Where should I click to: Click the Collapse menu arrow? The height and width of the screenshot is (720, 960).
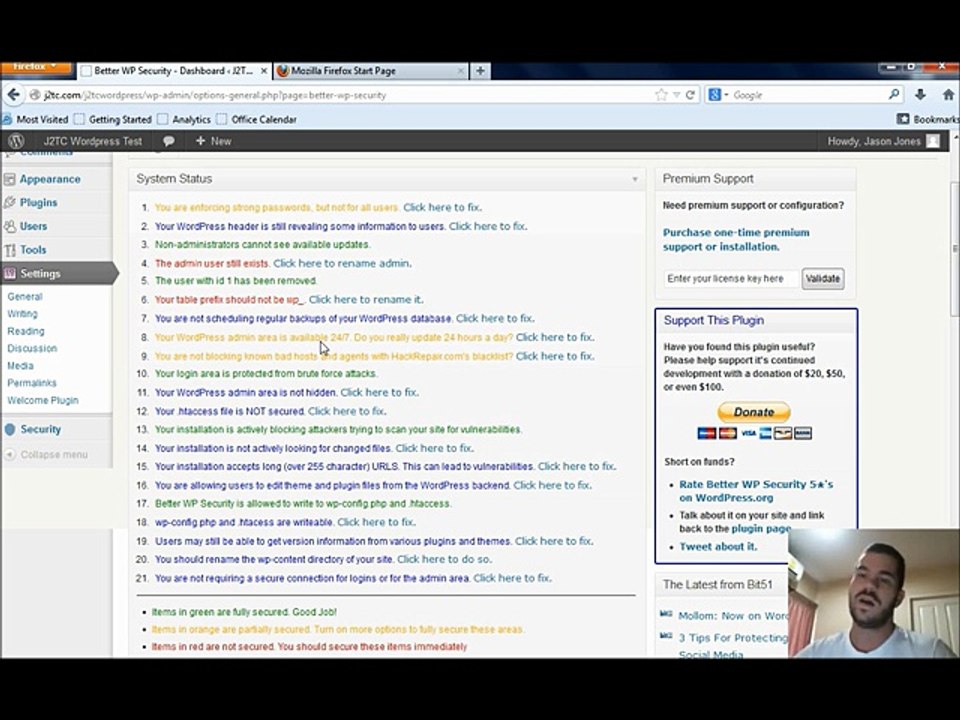pos(10,454)
